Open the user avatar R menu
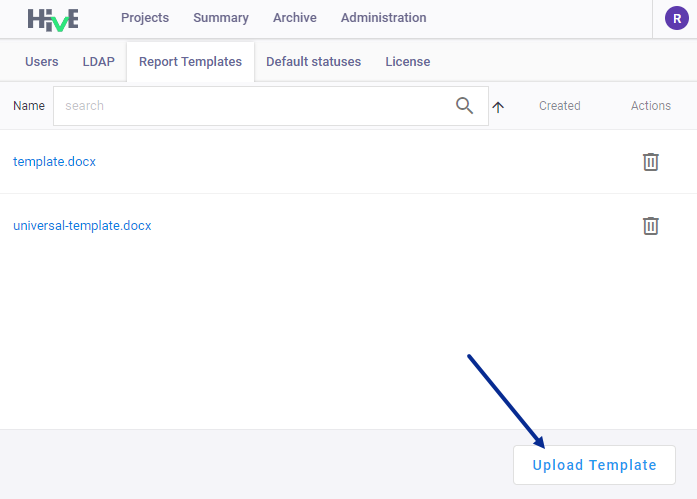The width and height of the screenshot is (697, 499). [x=677, y=18]
